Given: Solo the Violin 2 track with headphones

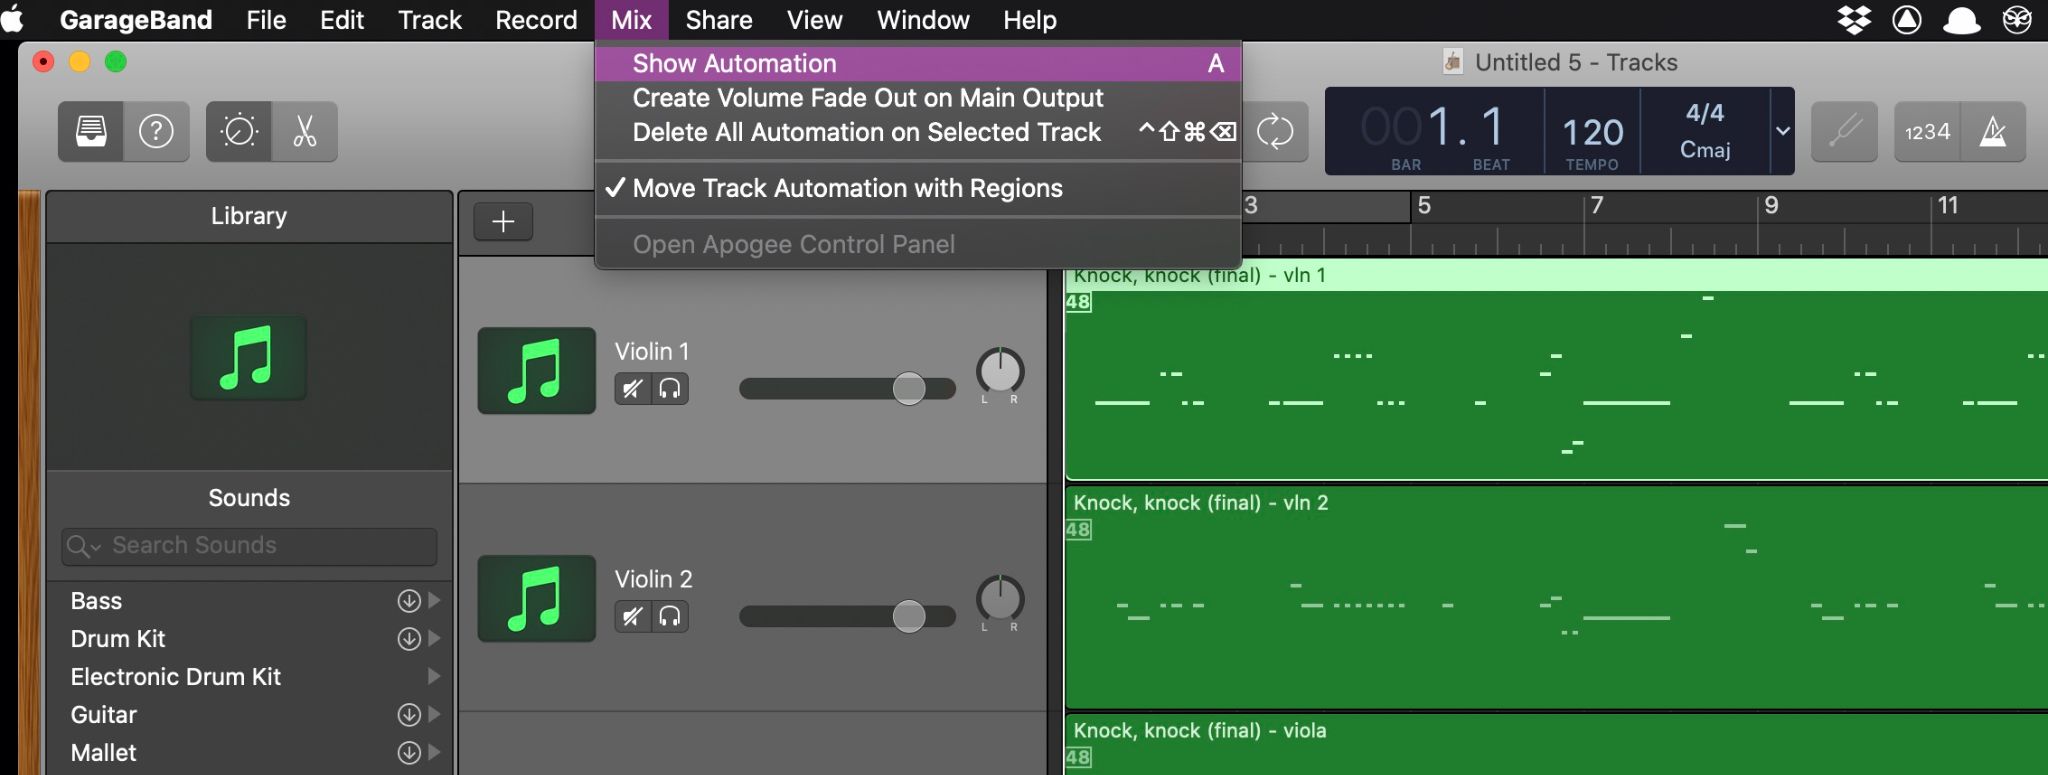Looking at the screenshot, I should pos(670,617).
